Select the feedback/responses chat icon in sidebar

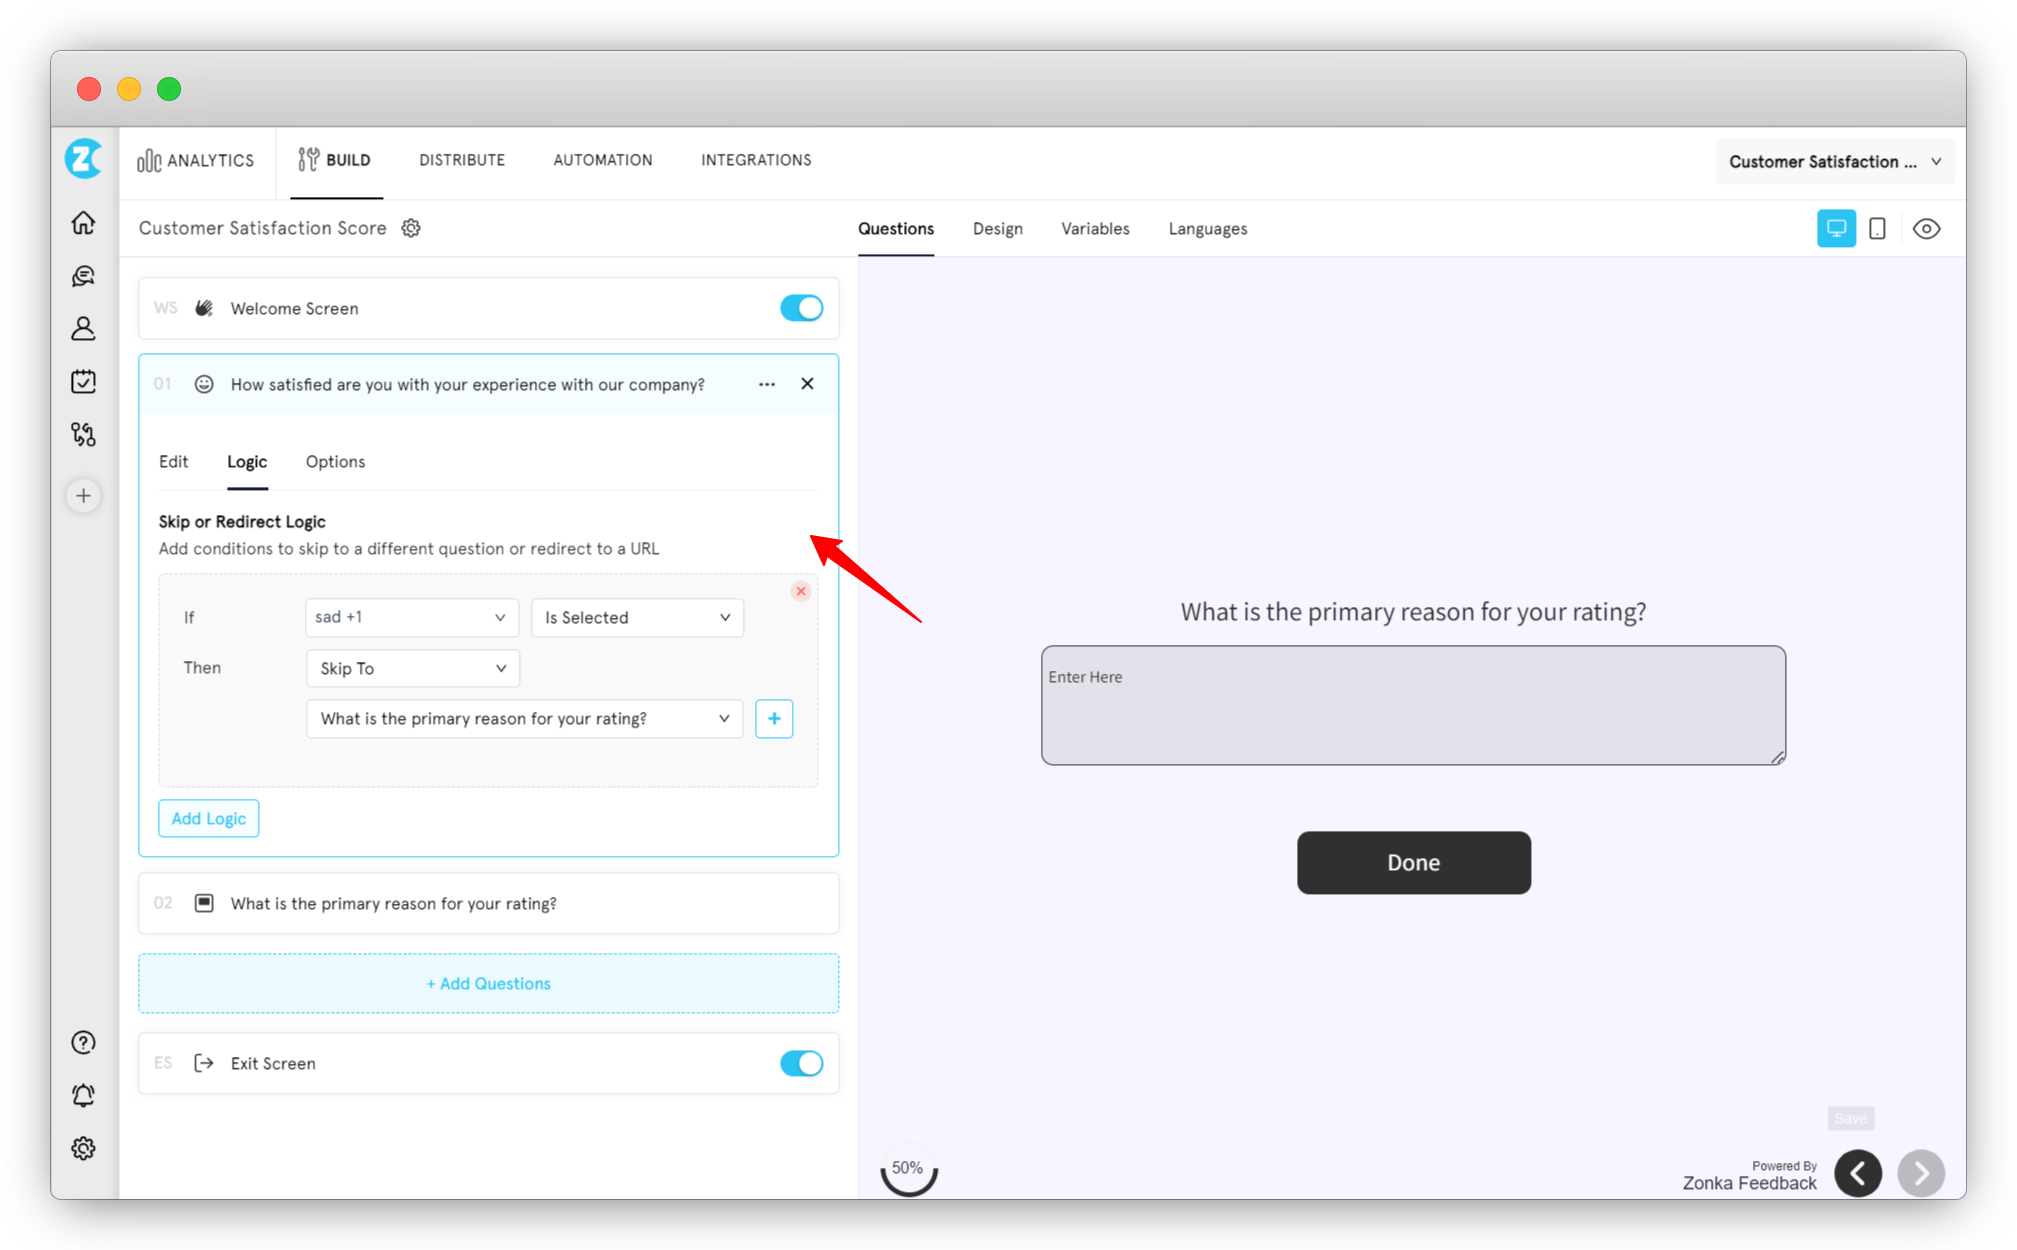83,276
